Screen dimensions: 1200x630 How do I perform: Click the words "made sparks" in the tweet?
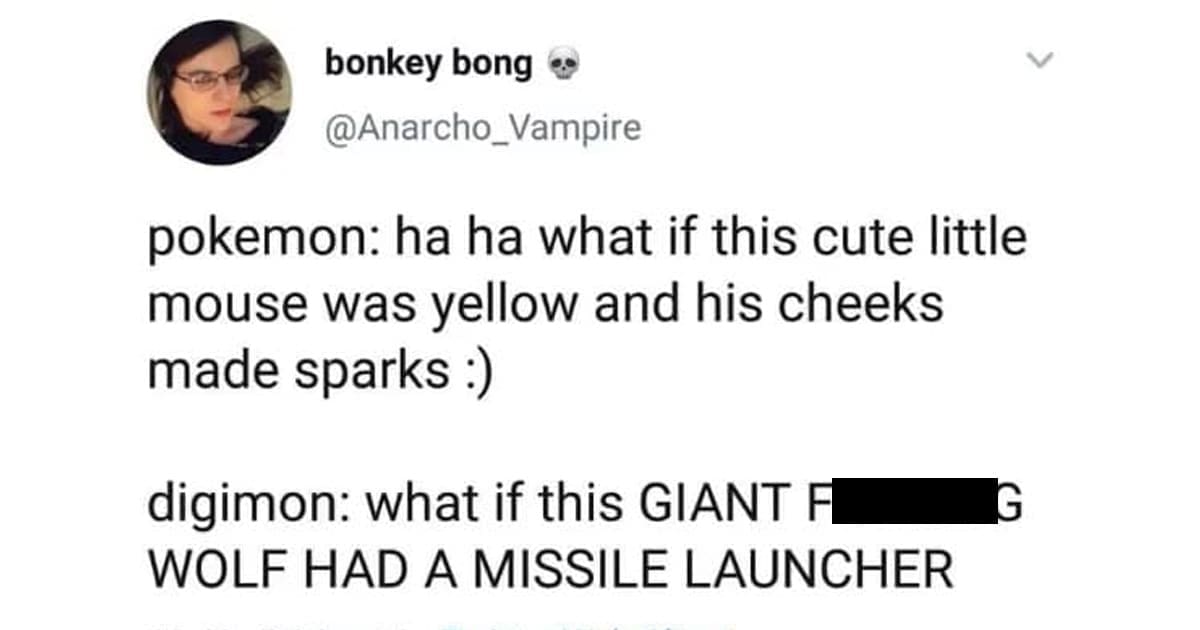coord(298,372)
